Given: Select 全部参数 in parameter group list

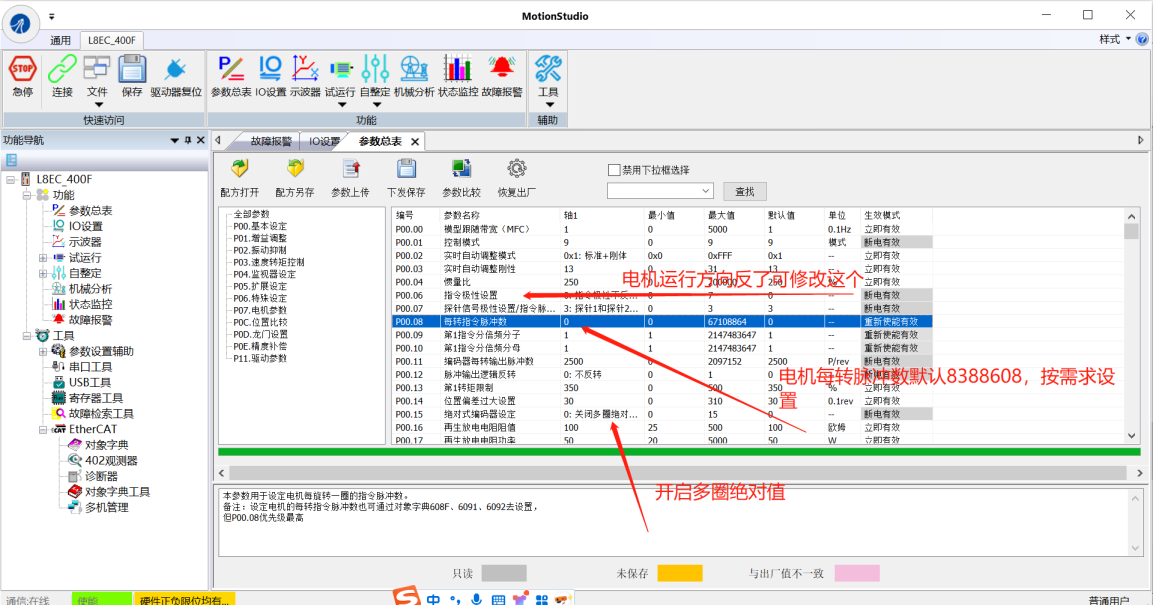Looking at the screenshot, I should click(x=251, y=214).
